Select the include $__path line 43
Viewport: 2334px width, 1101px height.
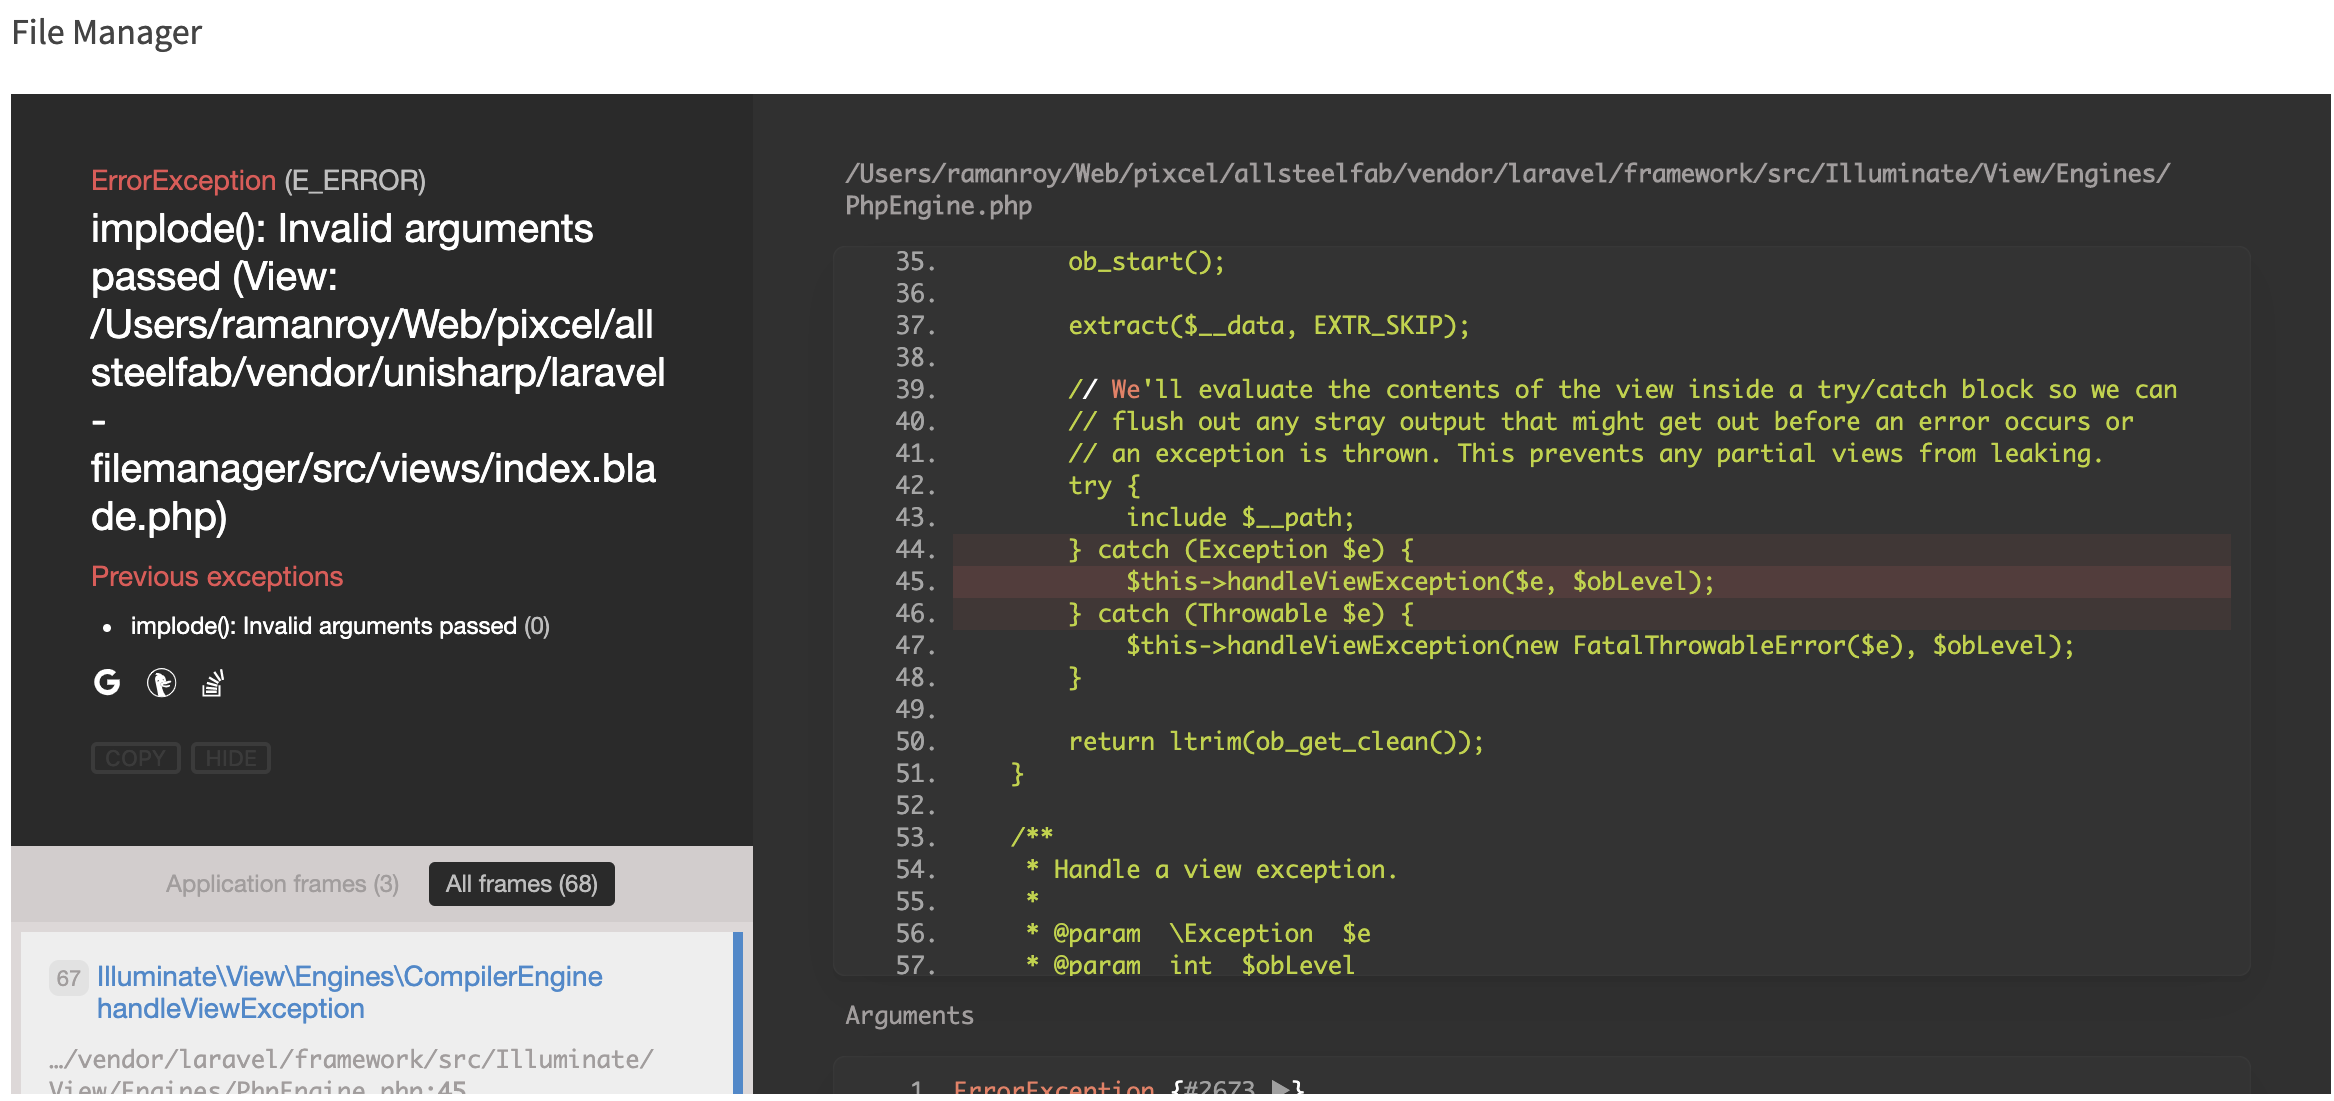click(1240, 516)
